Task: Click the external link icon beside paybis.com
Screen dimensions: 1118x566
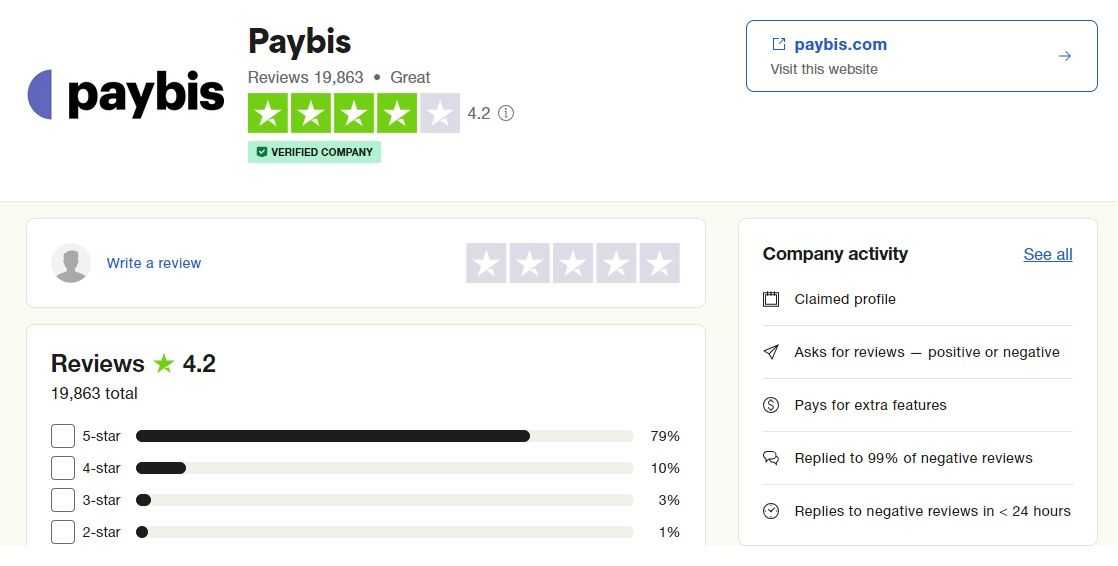Action: click(x=779, y=44)
